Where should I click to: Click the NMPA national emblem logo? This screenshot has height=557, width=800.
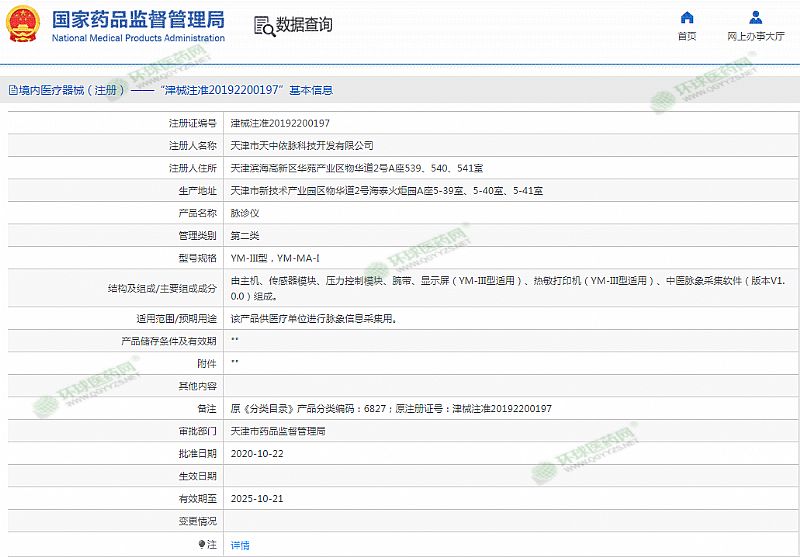tap(22, 24)
